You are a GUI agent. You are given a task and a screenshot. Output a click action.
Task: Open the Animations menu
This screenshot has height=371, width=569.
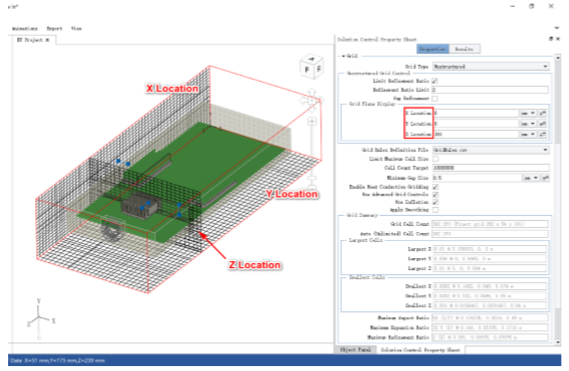[x=25, y=28]
